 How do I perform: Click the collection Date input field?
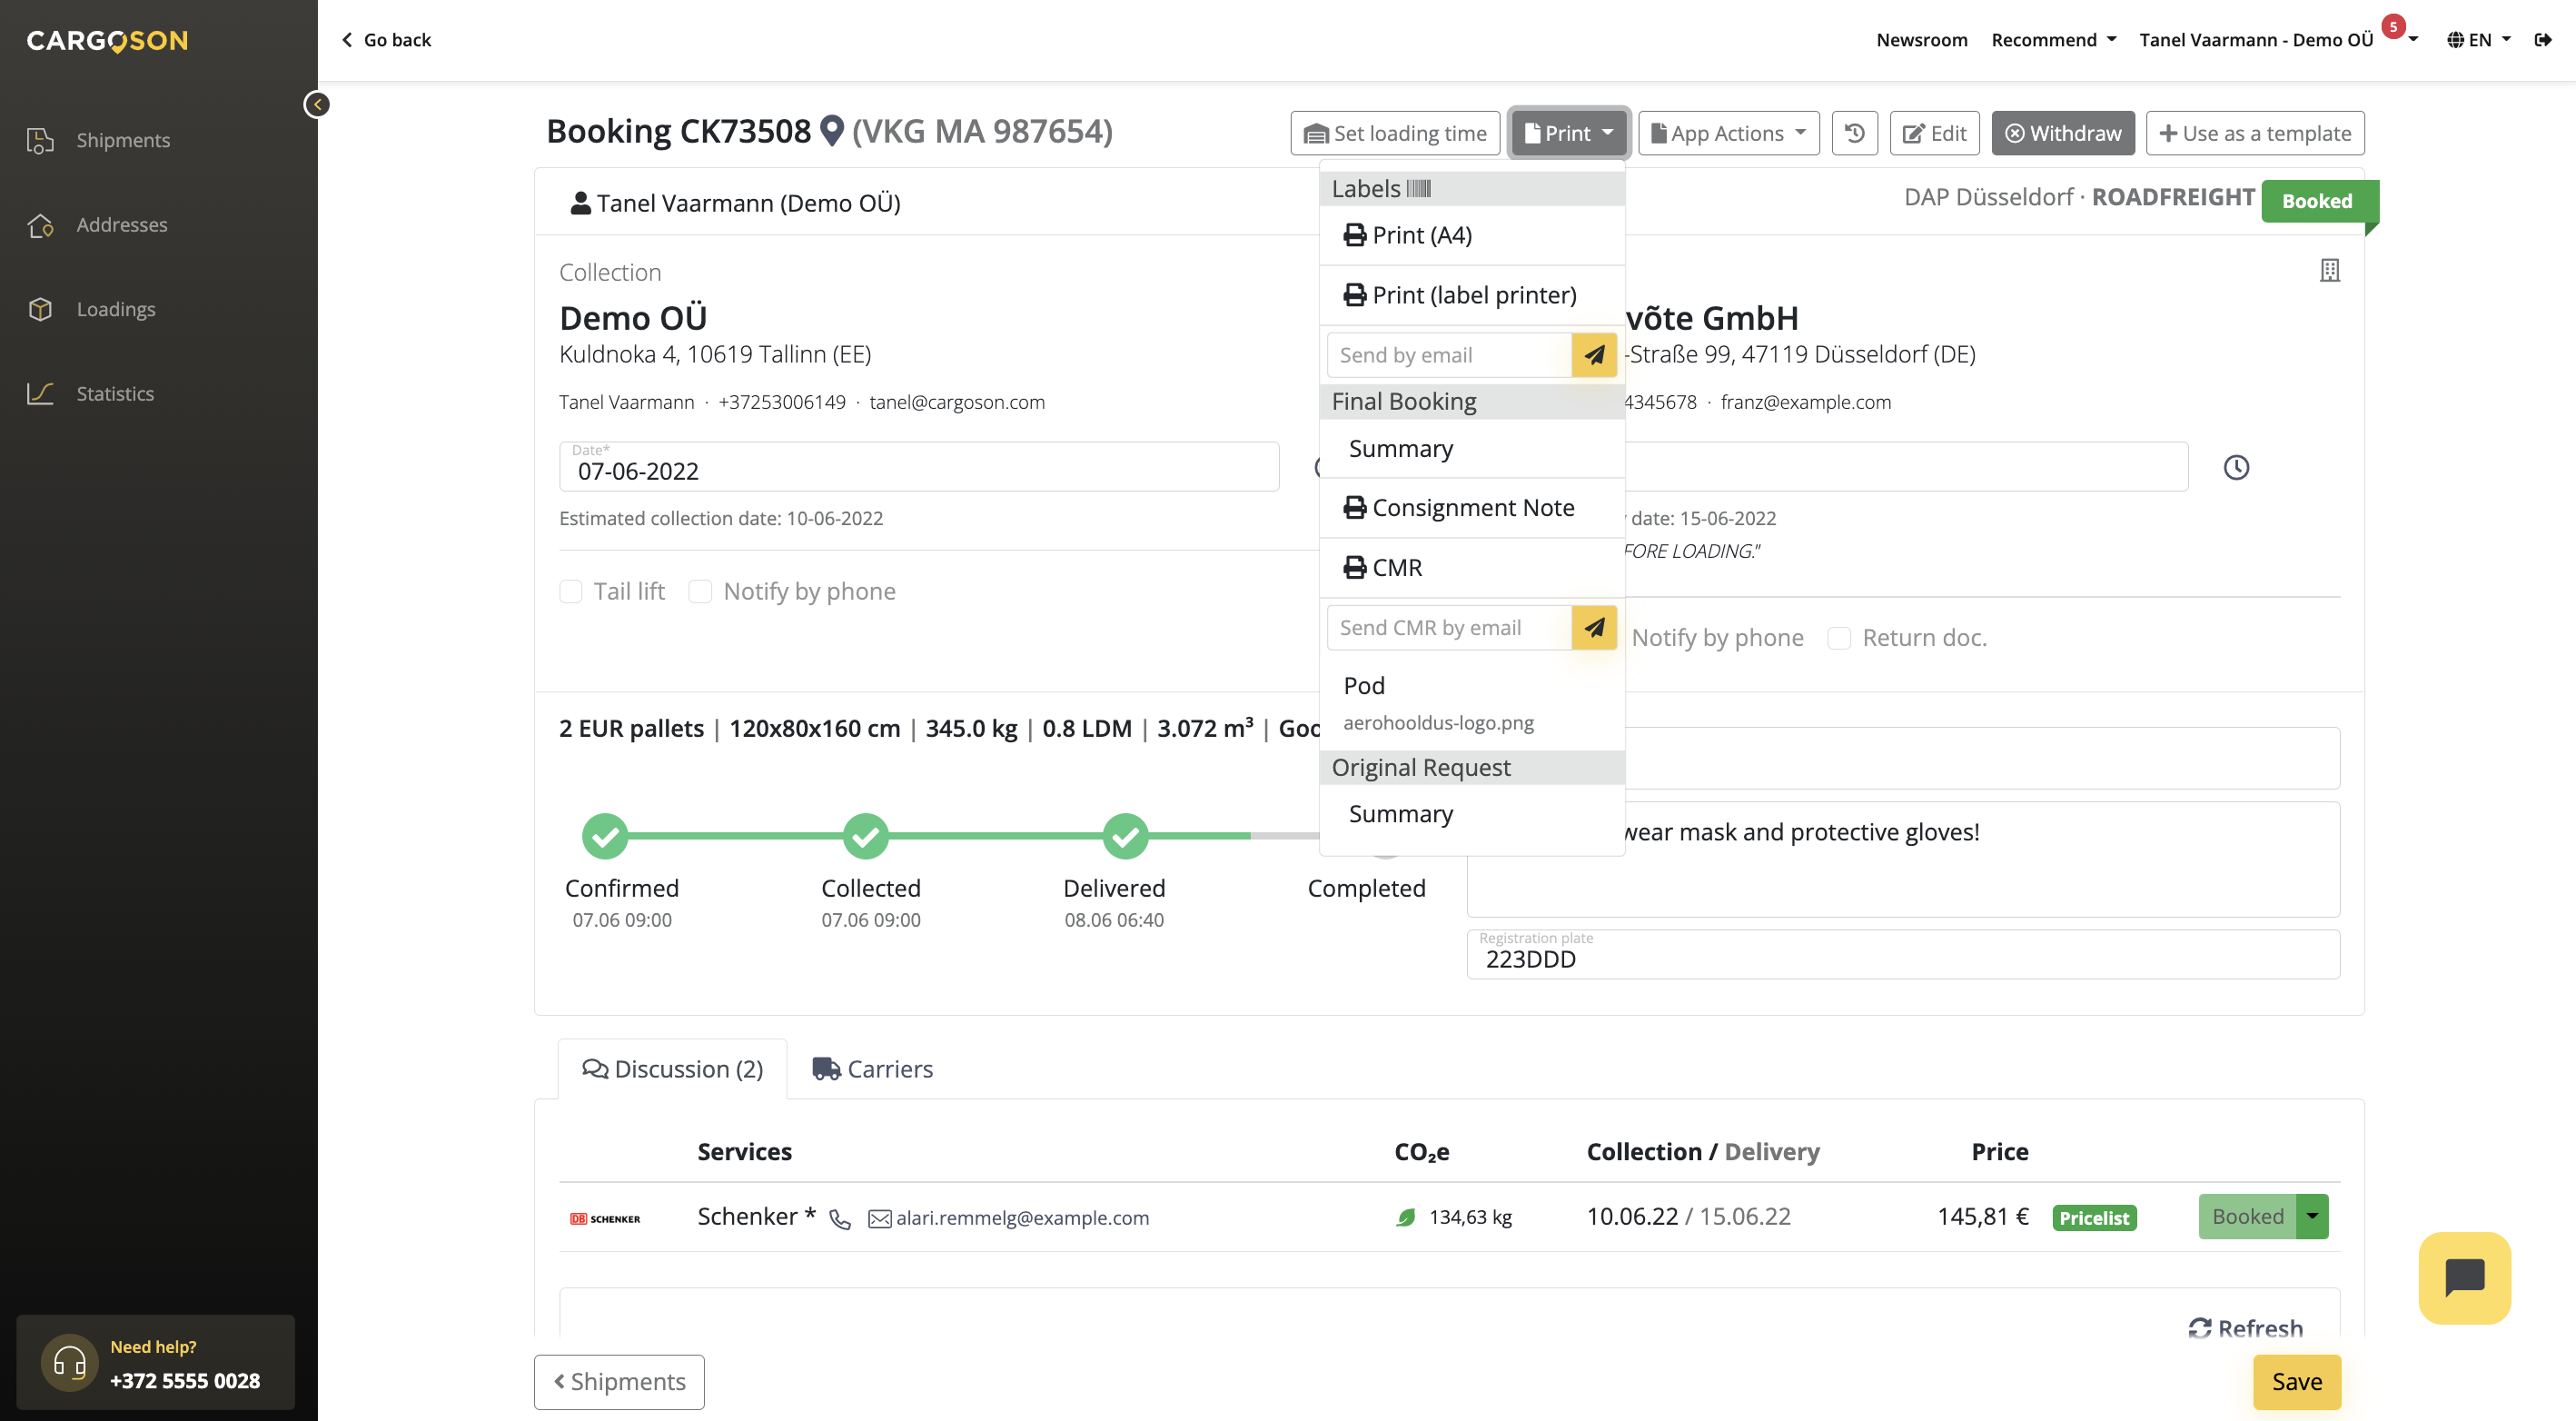pos(918,470)
